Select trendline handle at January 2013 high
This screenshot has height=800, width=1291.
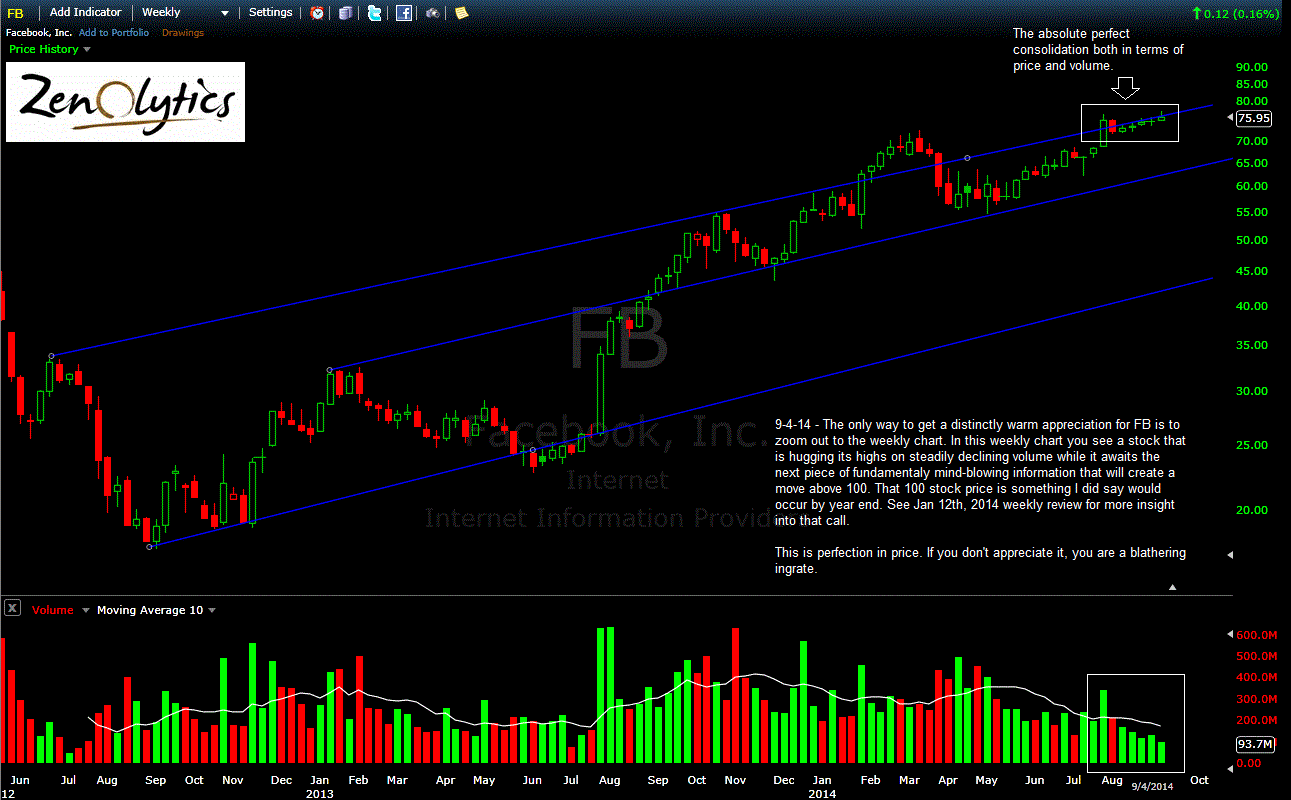click(330, 370)
